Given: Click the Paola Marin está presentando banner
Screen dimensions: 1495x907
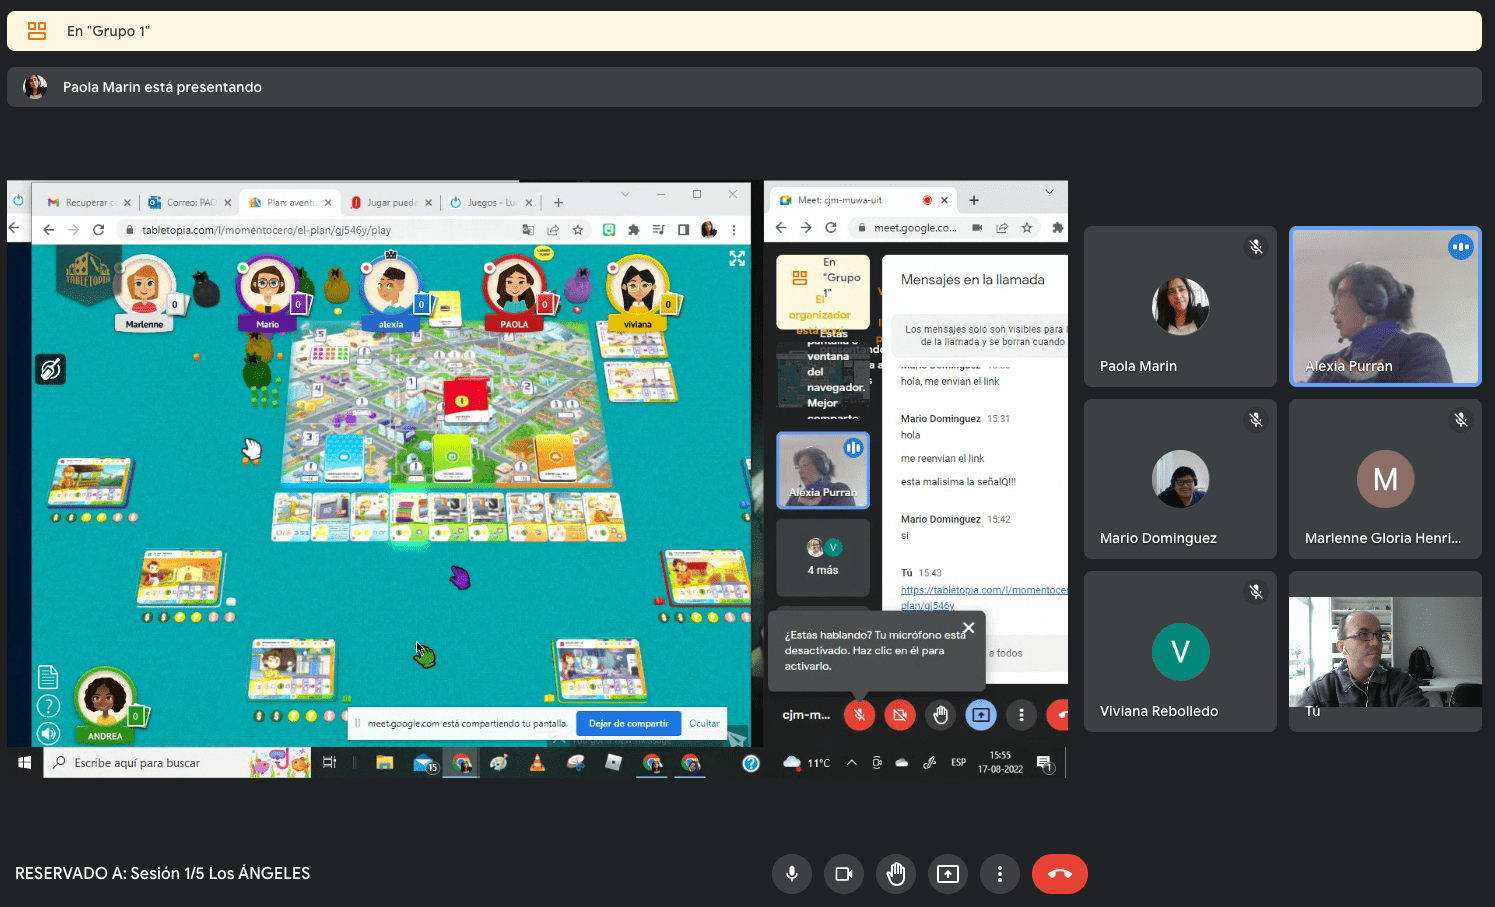Looking at the screenshot, I should (744, 87).
